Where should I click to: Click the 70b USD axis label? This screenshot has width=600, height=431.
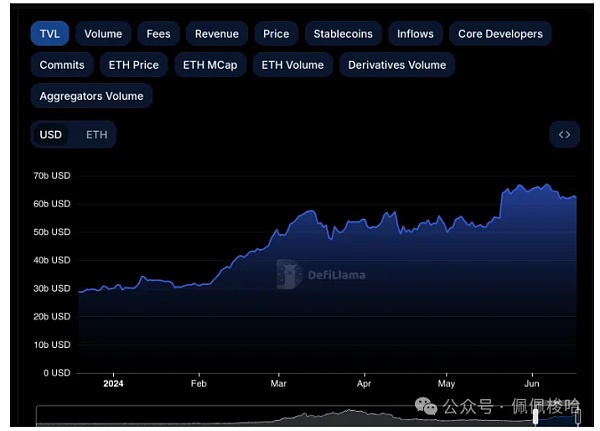(52, 176)
